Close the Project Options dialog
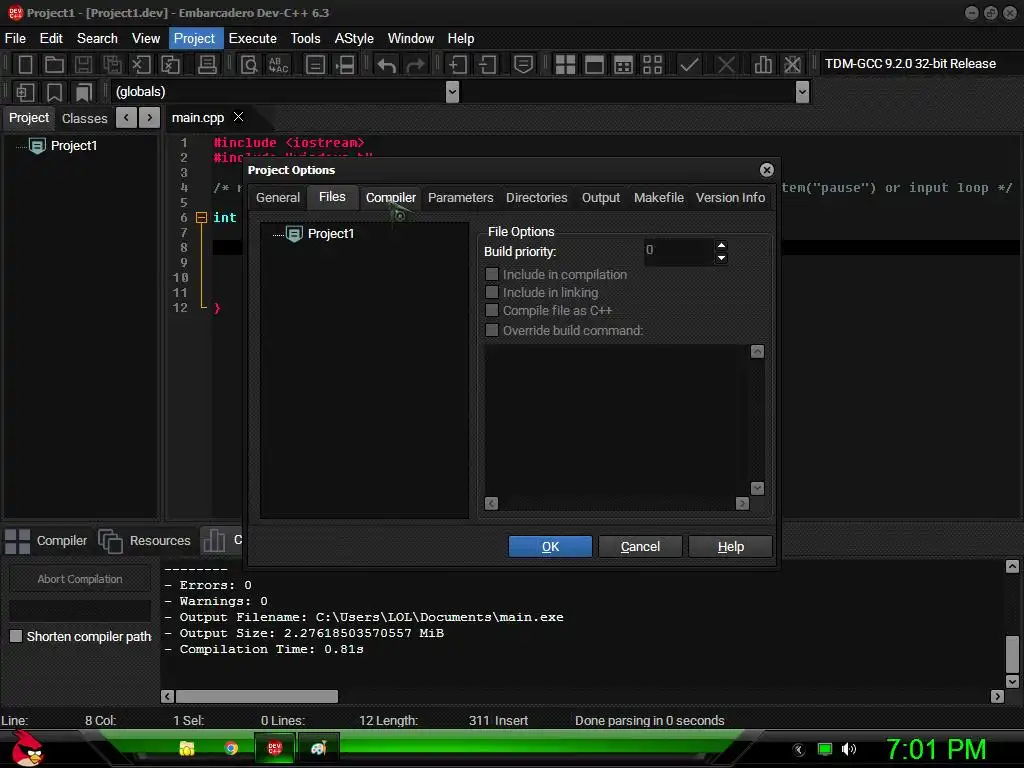The height and width of the screenshot is (768, 1024). tap(767, 170)
